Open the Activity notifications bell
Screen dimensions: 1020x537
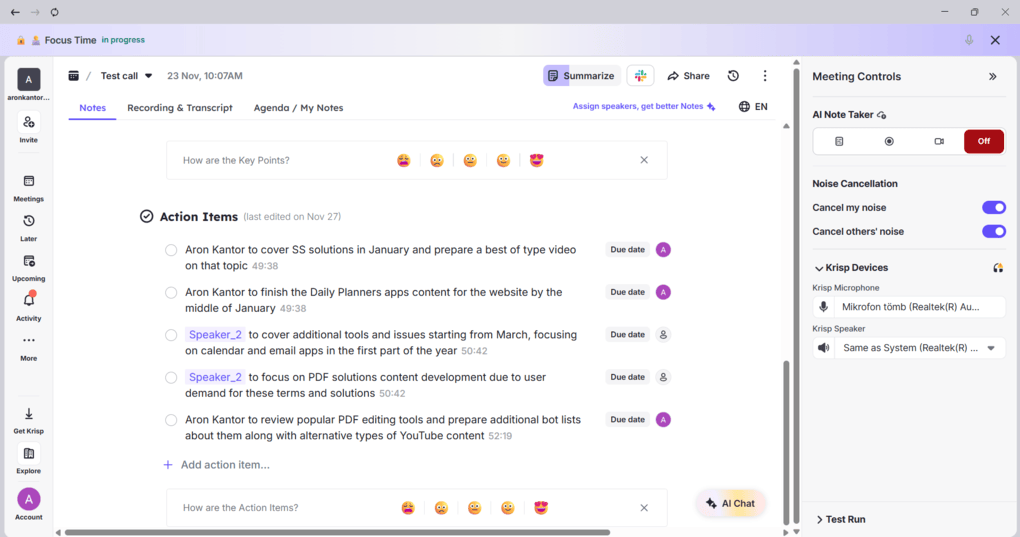[x=29, y=301]
